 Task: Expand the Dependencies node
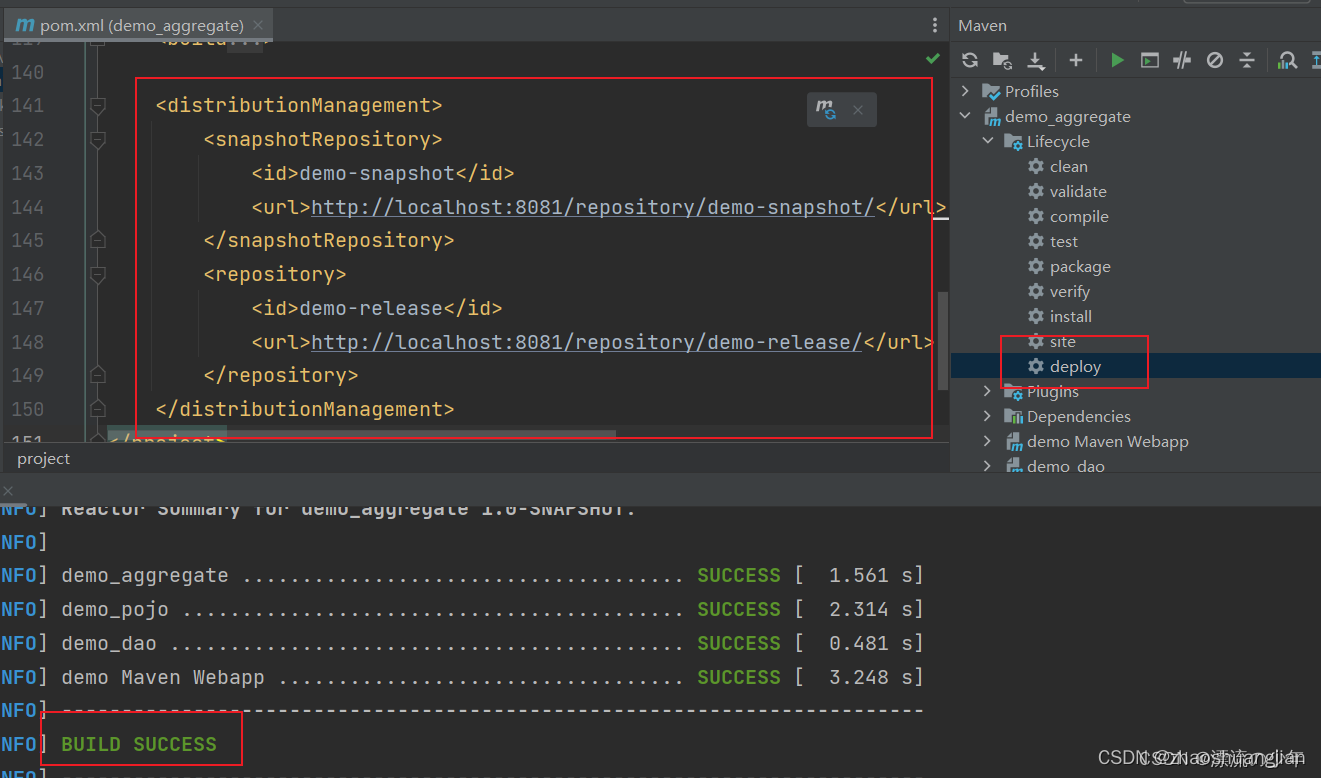pos(988,416)
